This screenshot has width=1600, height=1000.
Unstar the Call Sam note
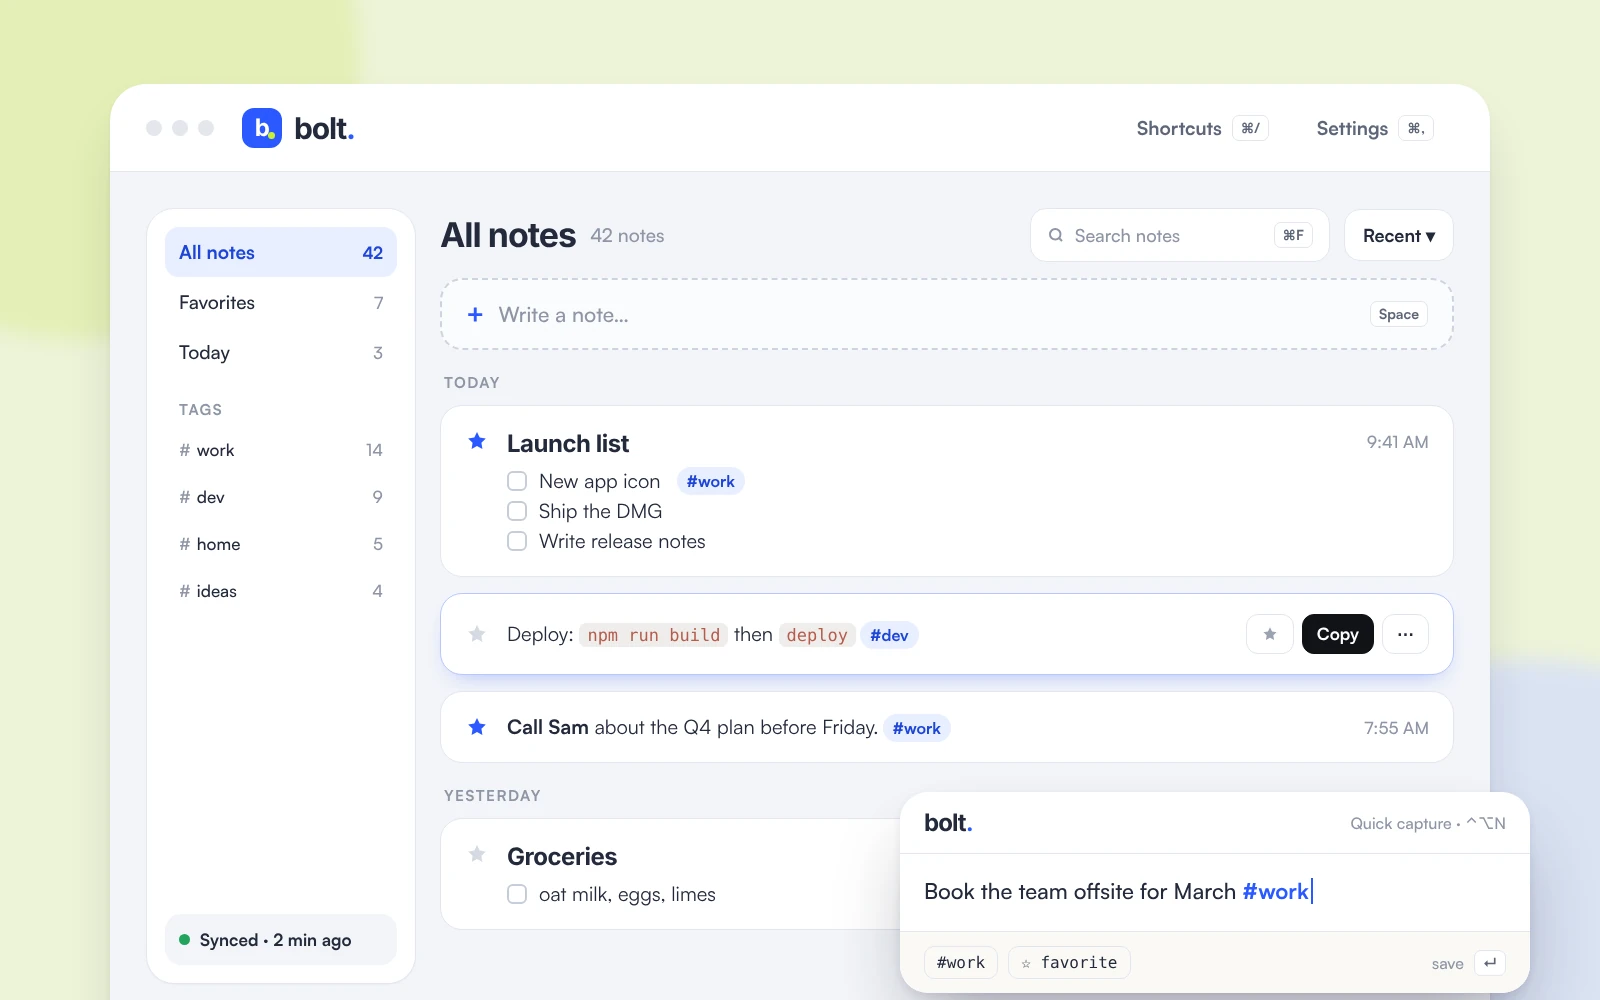(x=477, y=727)
